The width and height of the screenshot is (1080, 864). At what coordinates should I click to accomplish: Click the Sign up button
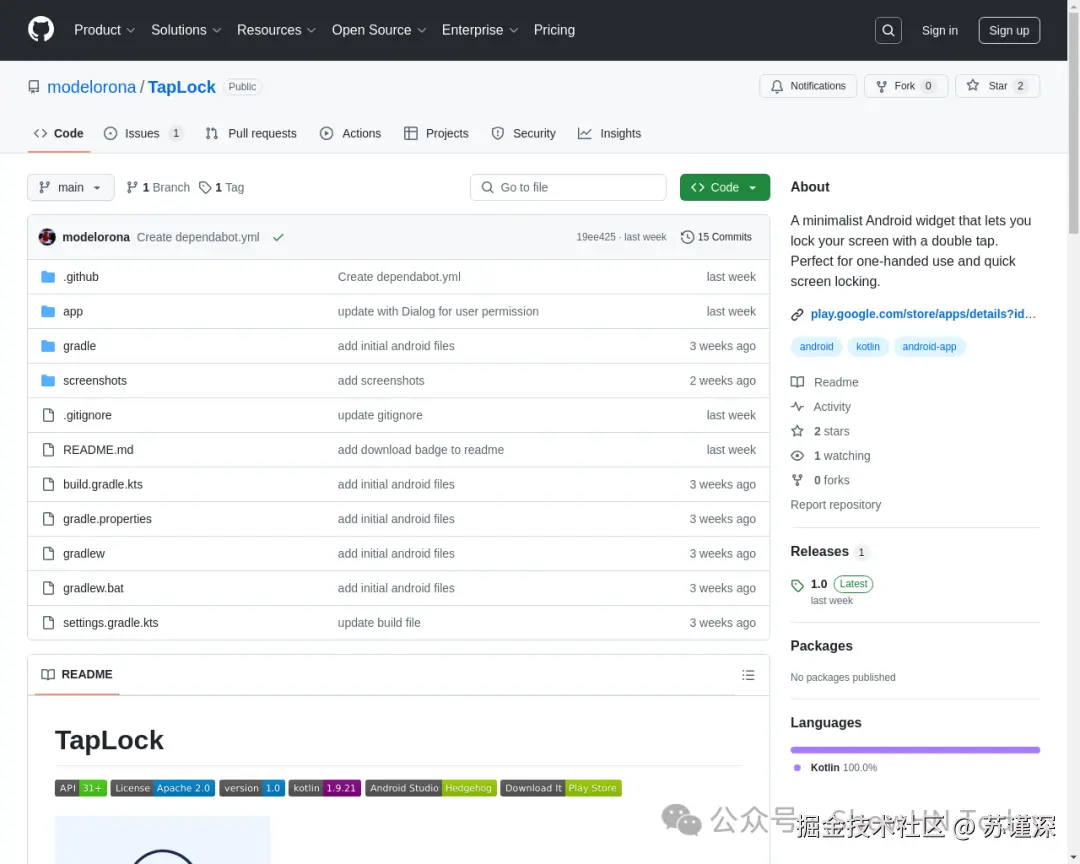(x=1008, y=30)
